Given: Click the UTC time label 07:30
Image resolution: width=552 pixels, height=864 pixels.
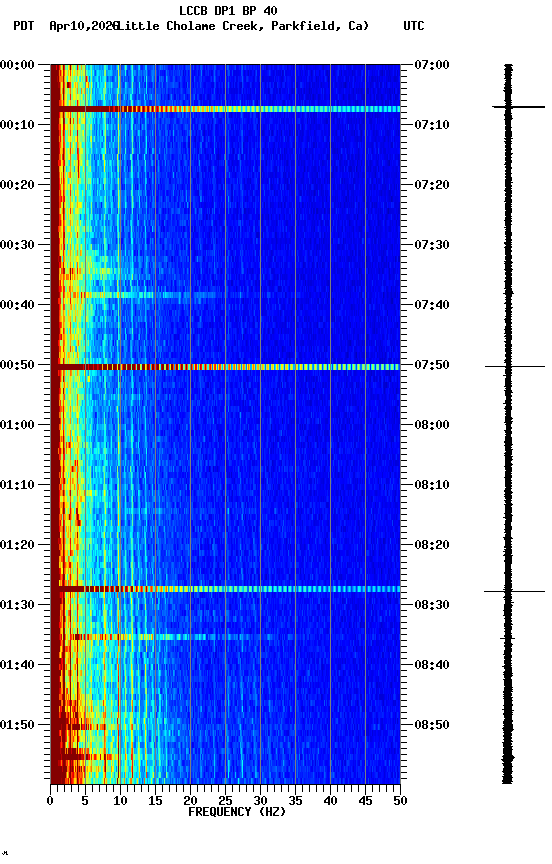Looking at the screenshot, I should (432, 245).
